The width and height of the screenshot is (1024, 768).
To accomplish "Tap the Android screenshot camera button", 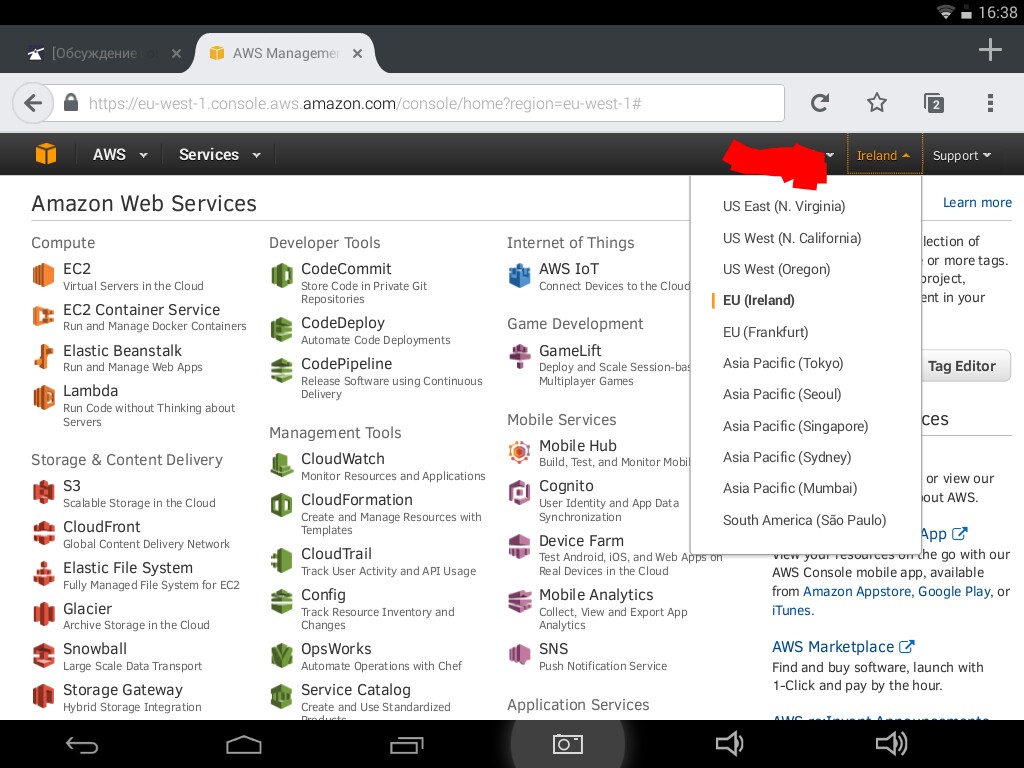I will coord(567,744).
